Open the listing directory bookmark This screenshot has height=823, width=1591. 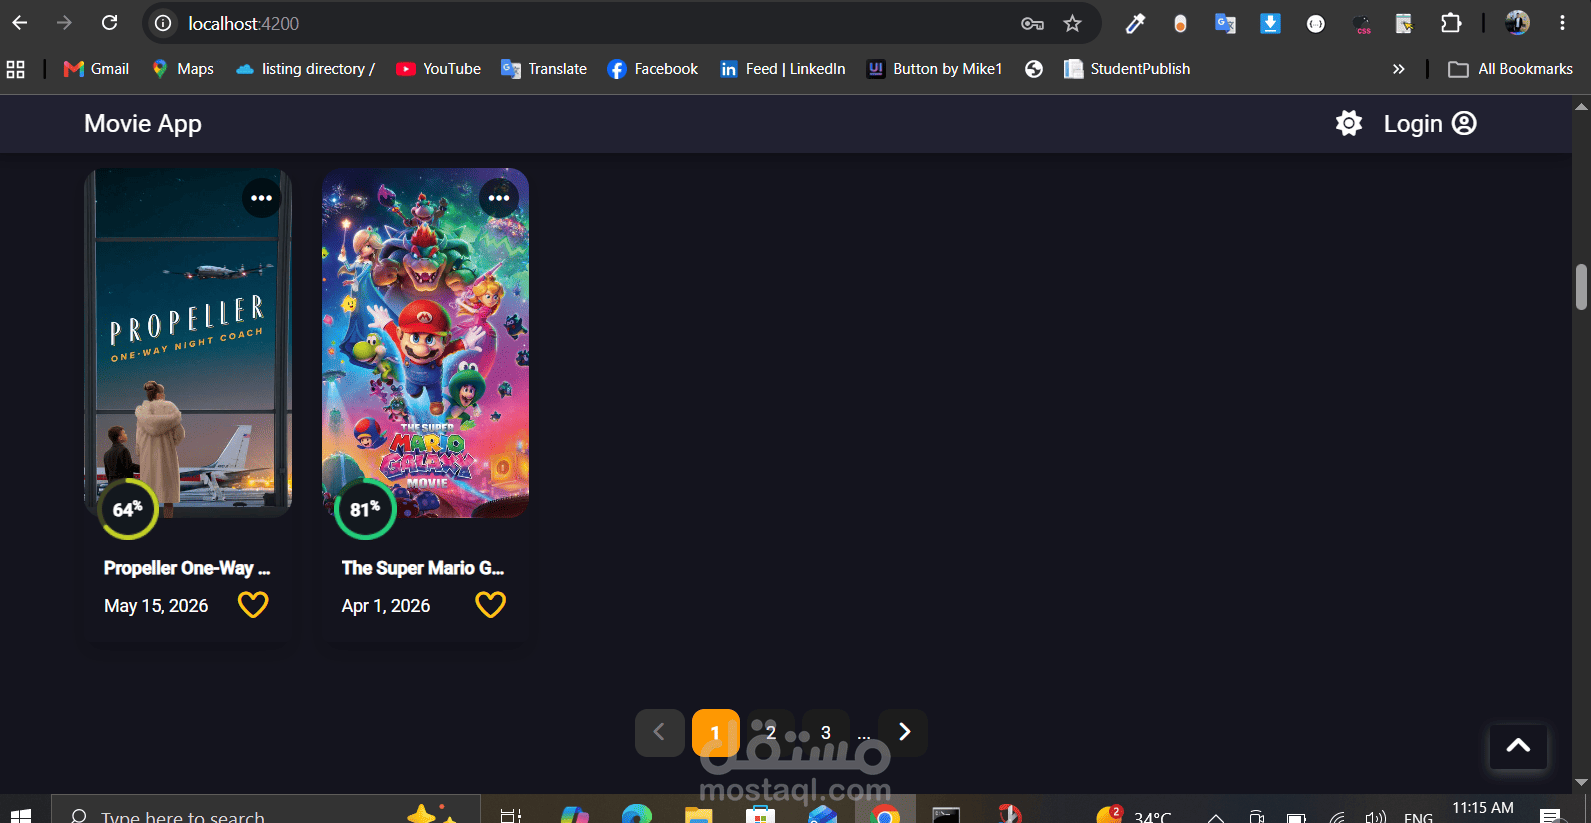(x=306, y=69)
